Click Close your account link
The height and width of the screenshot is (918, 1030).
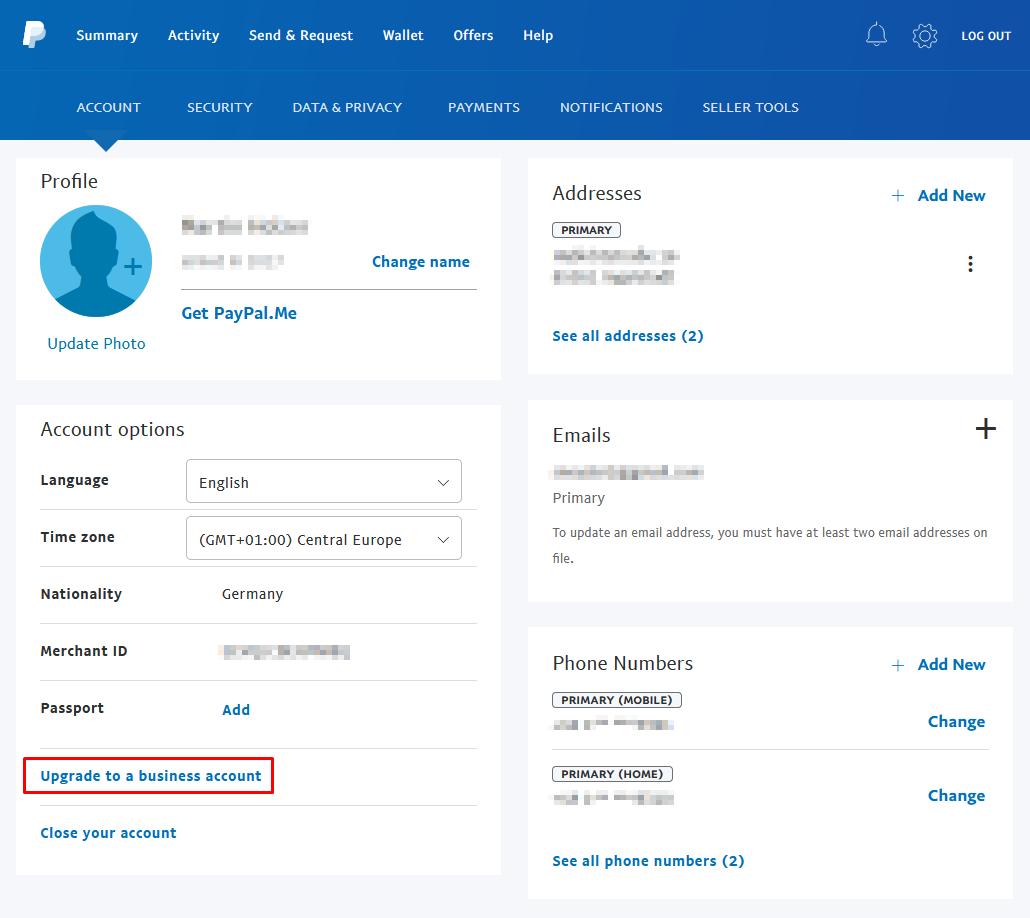click(108, 833)
